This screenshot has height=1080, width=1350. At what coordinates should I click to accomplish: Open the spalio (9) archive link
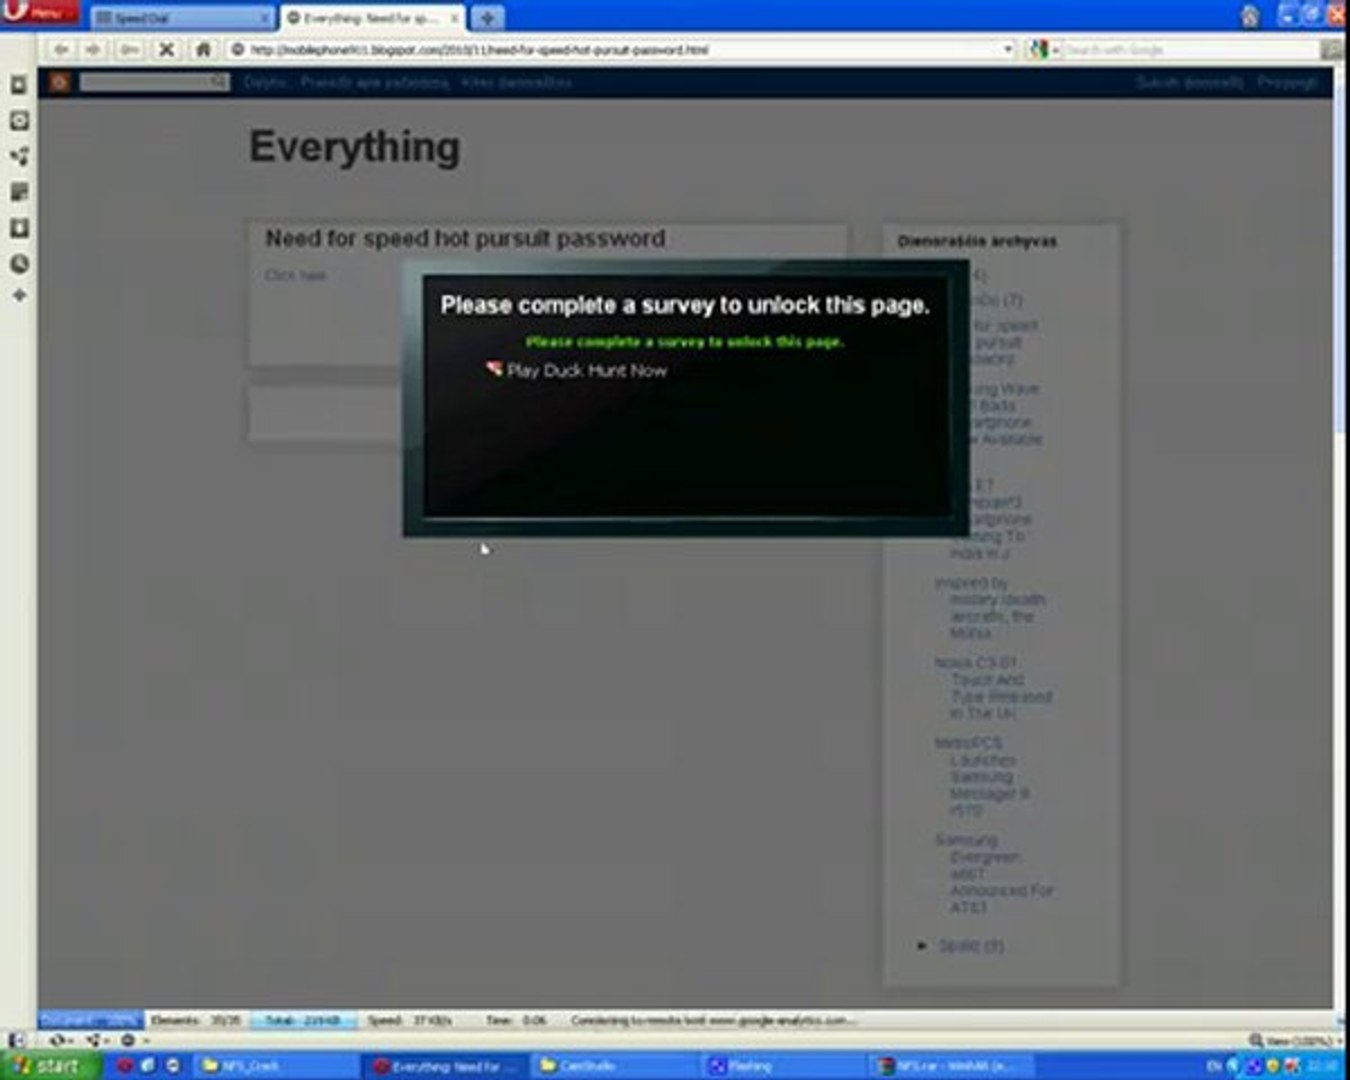coord(971,946)
